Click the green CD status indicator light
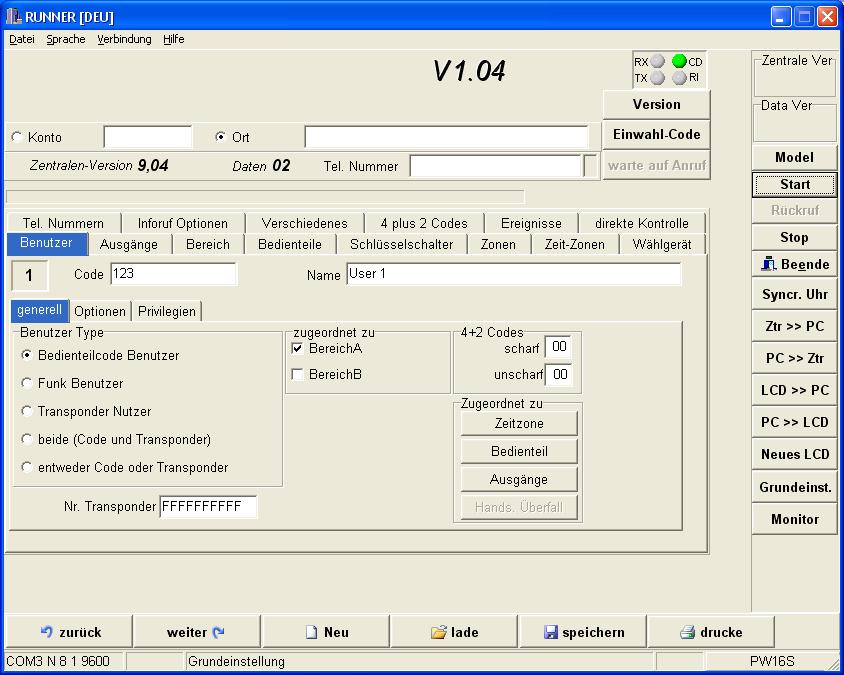 pyautogui.click(x=679, y=62)
